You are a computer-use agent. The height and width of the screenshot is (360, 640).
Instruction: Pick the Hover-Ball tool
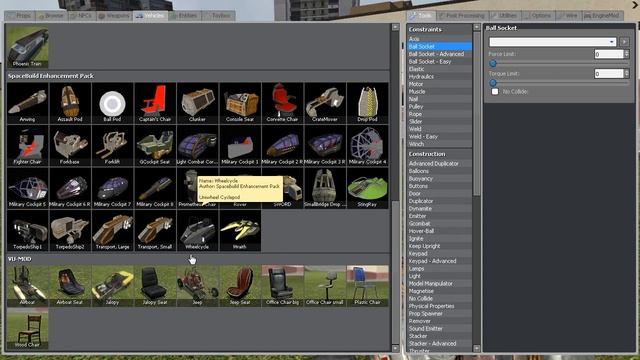click(440, 231)
